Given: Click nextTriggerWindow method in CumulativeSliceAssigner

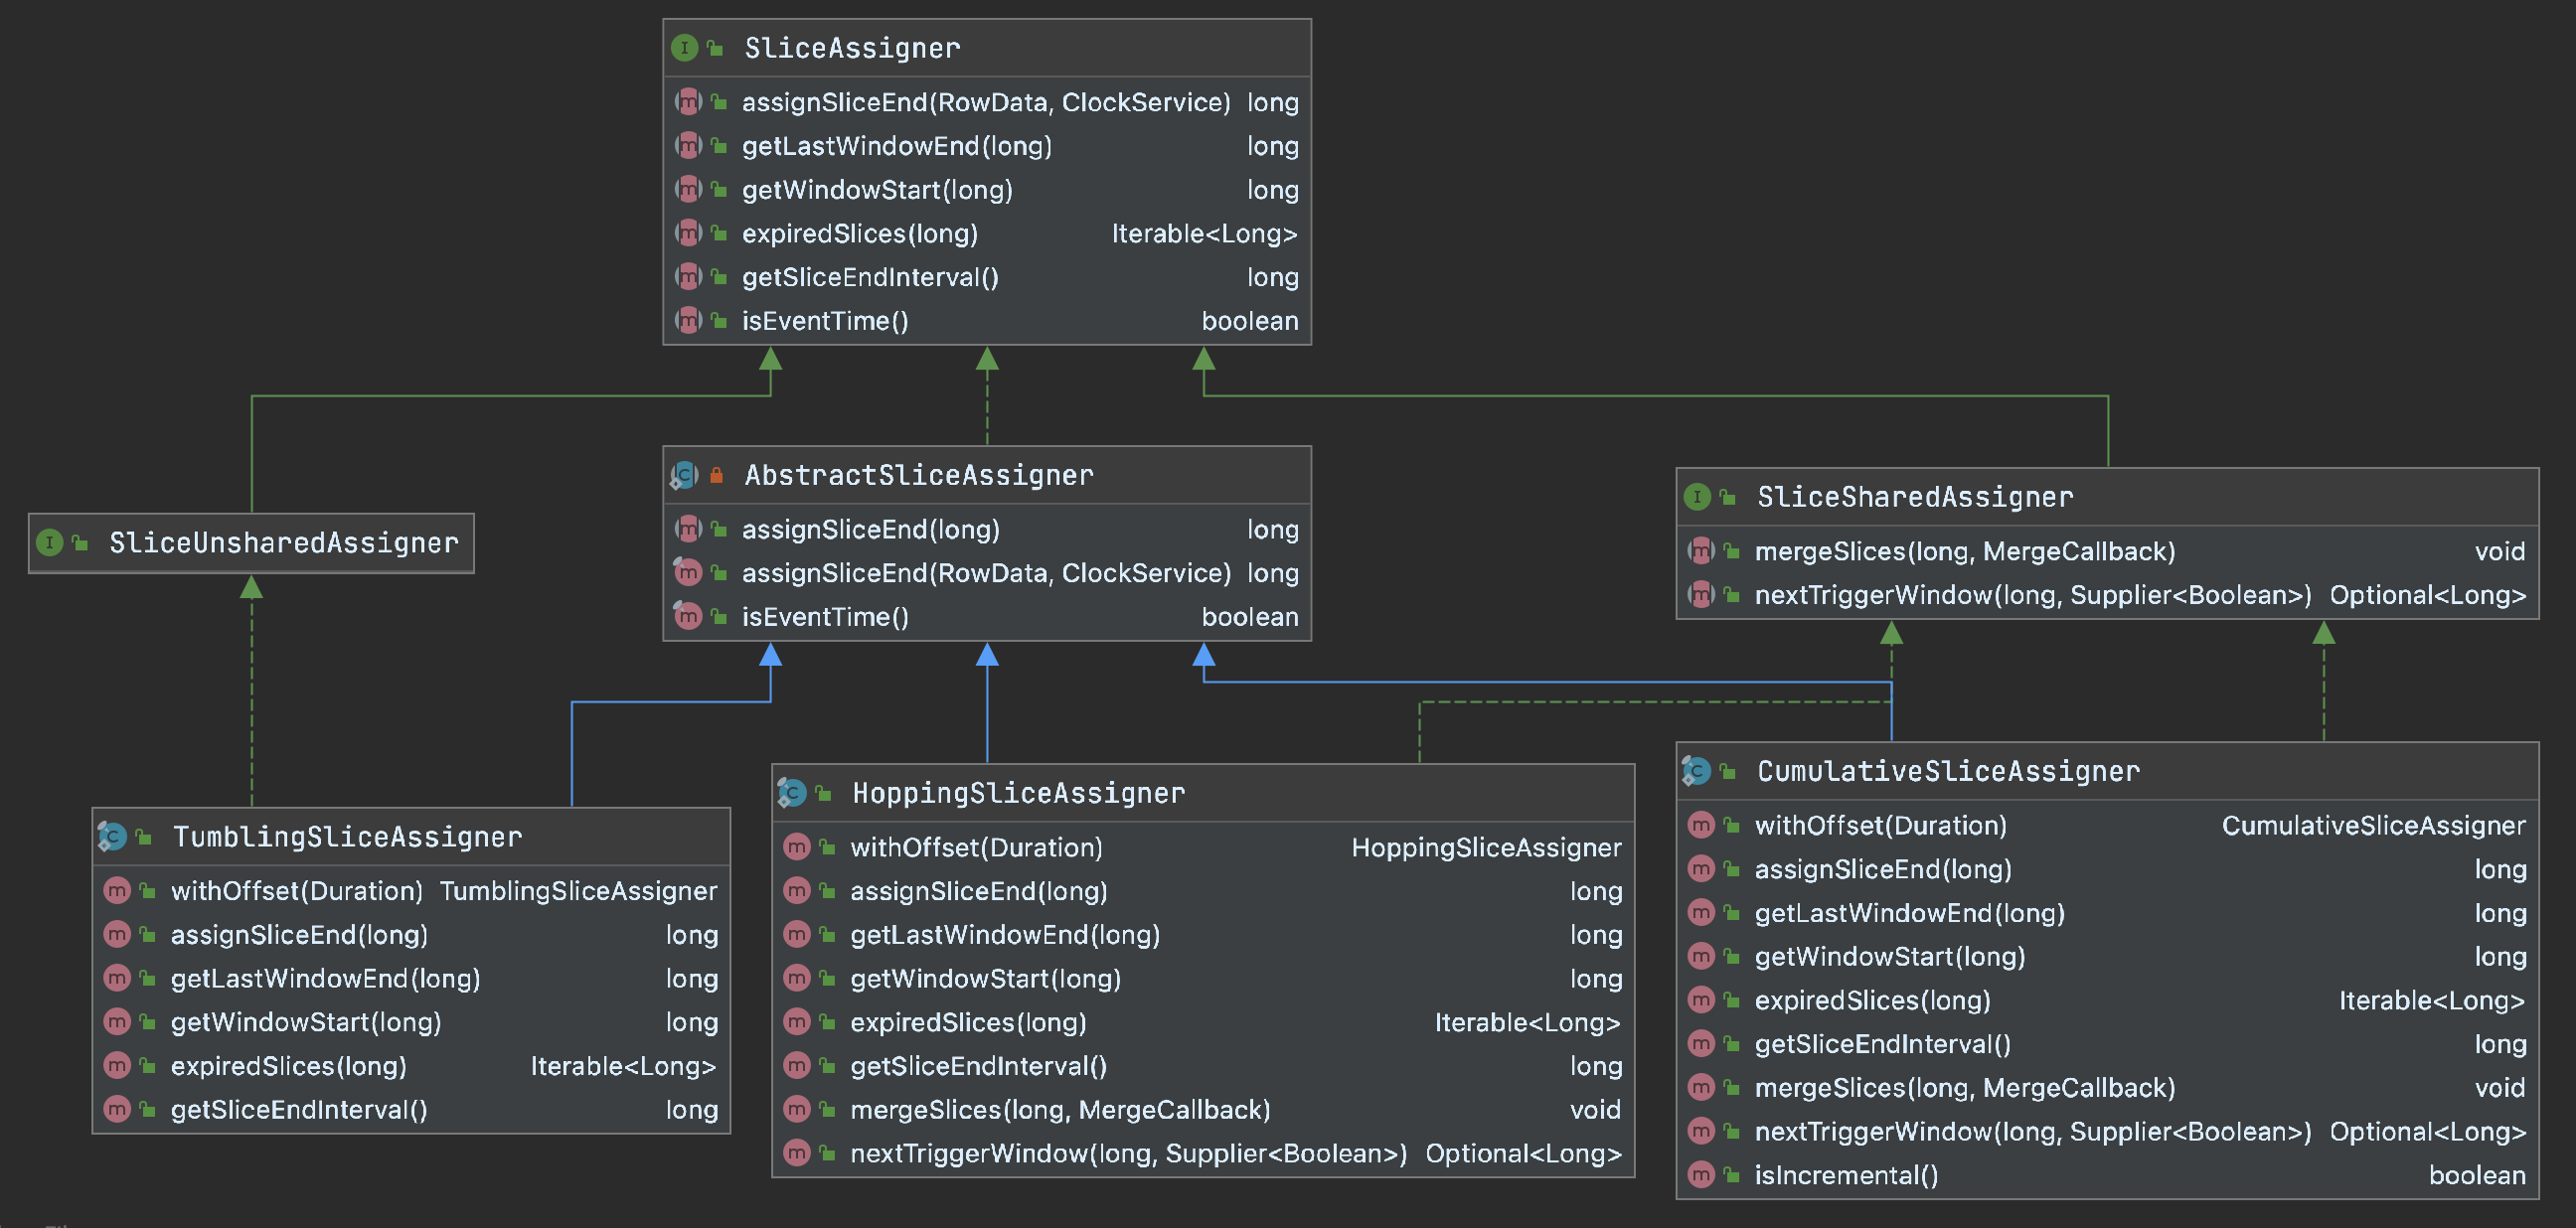Looking at the screenshot, I should point(2033,1131).
